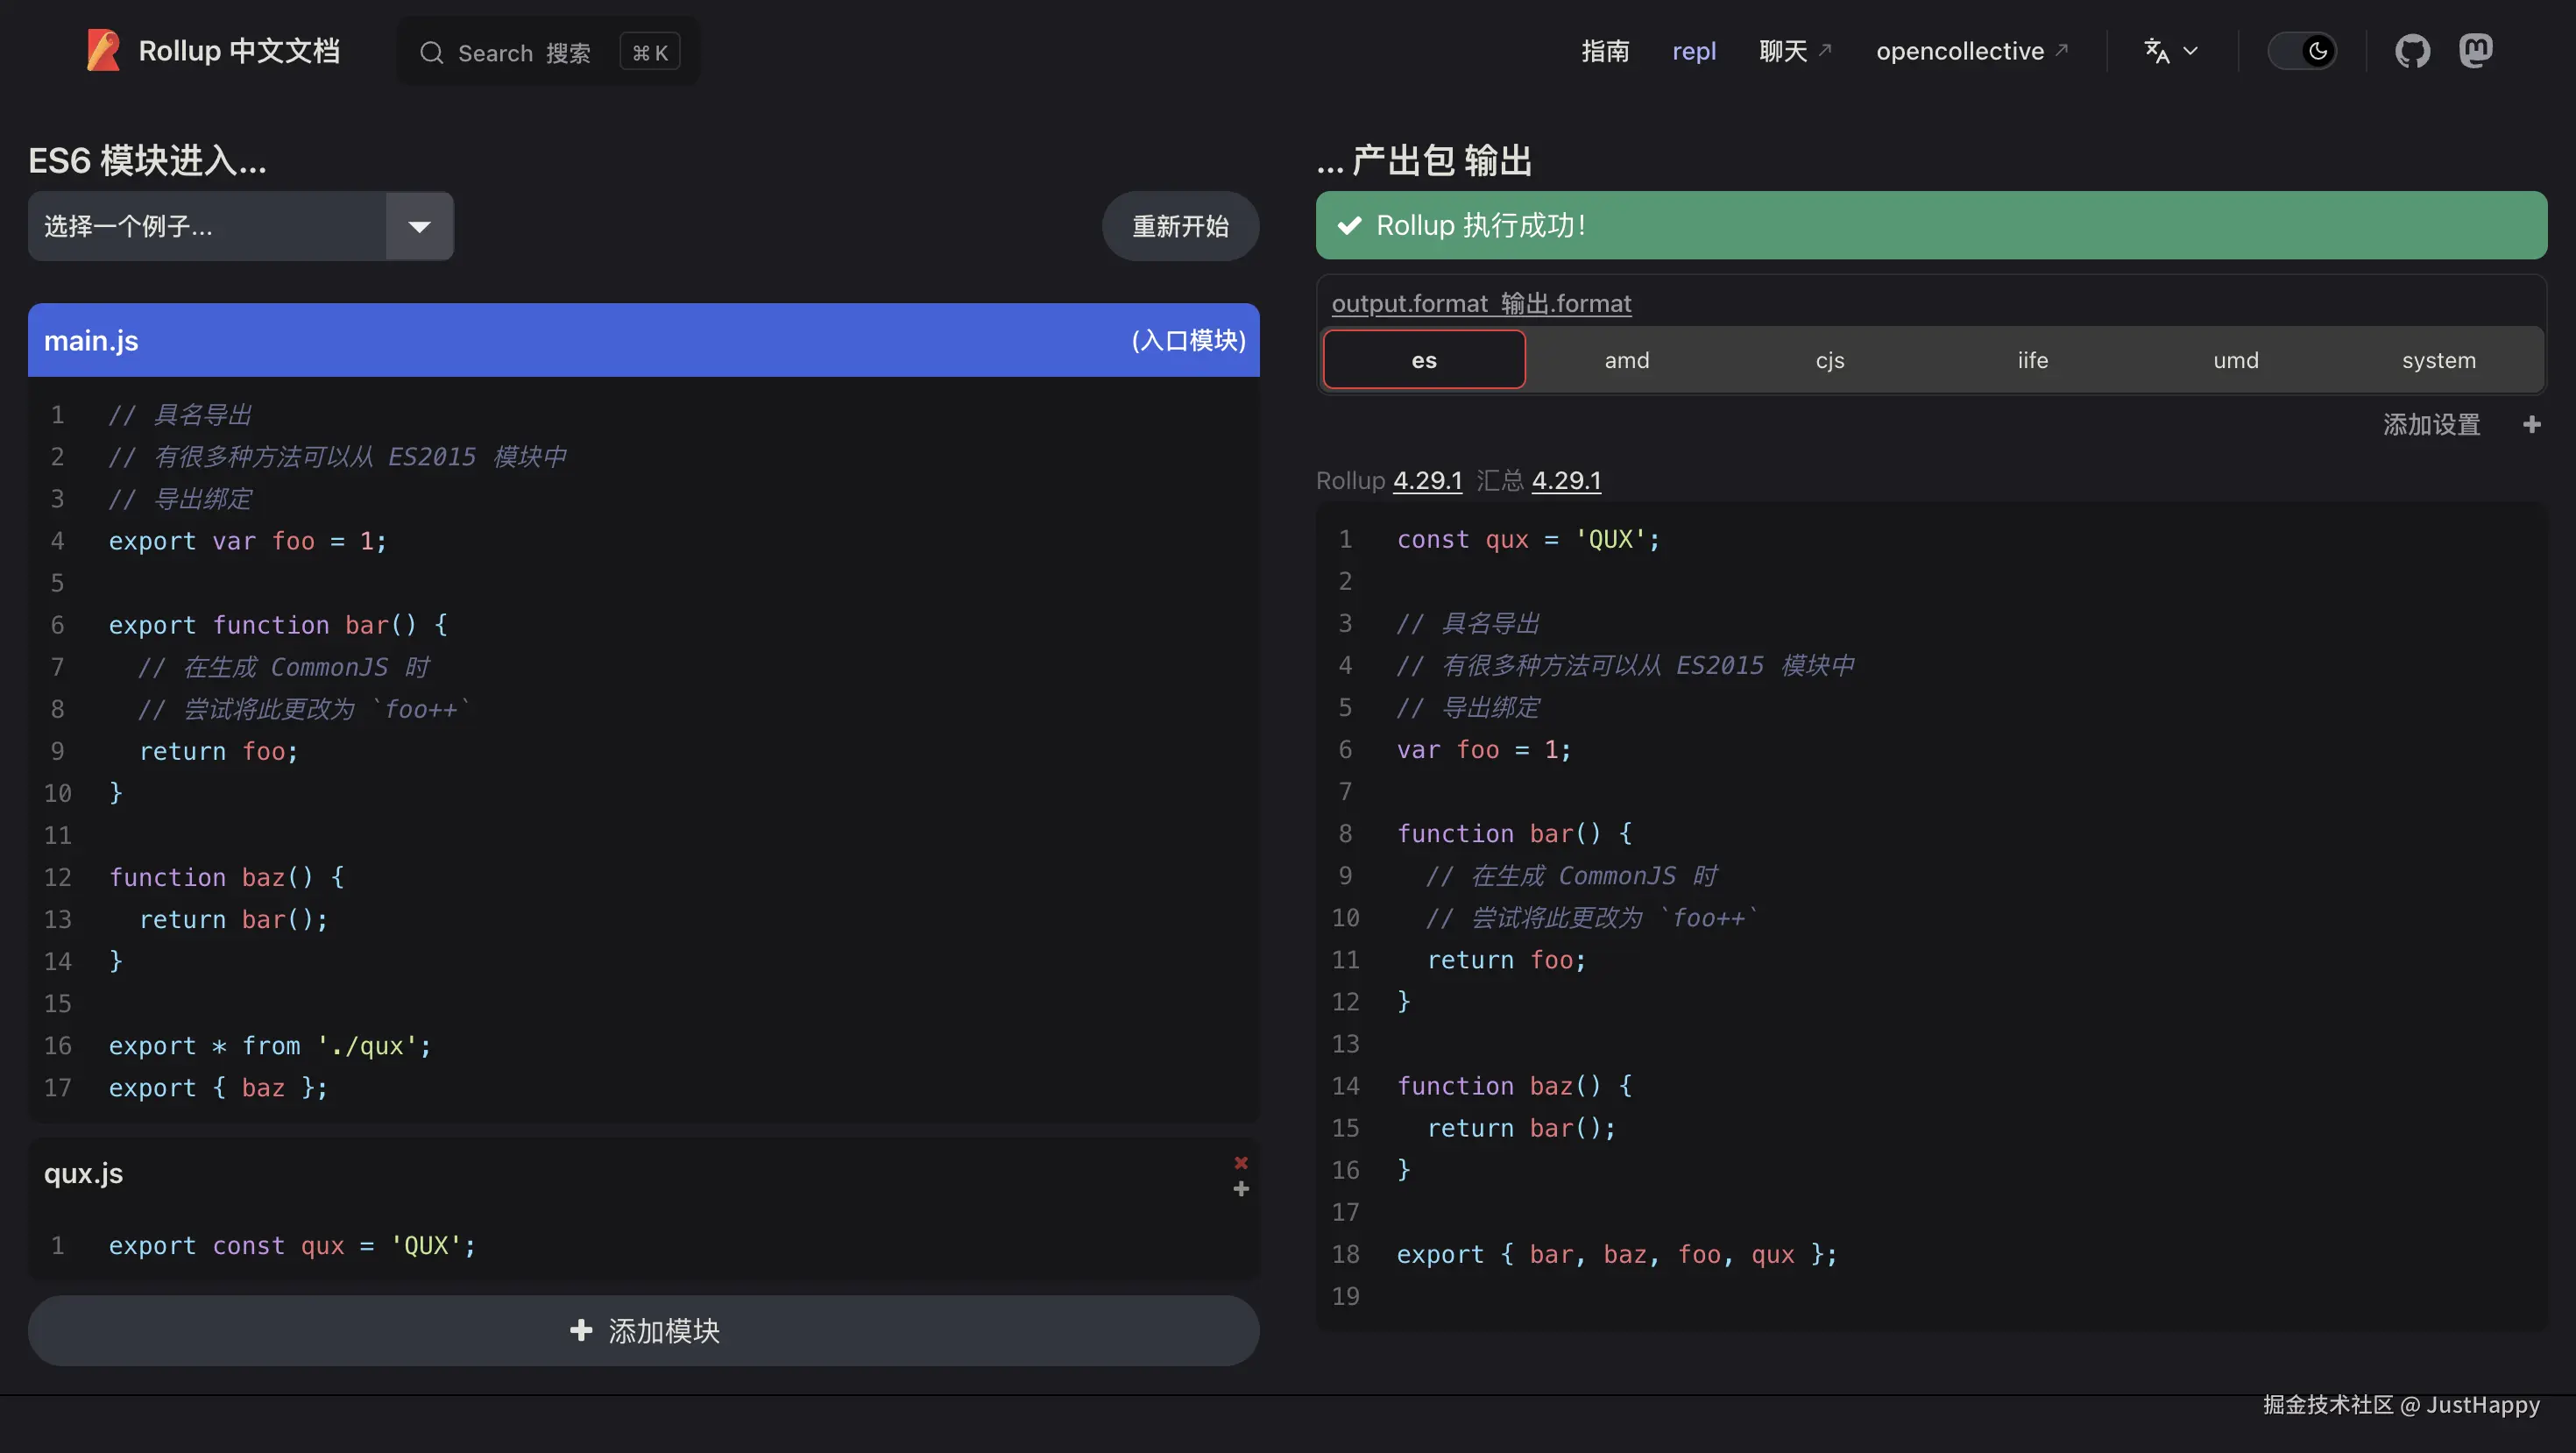The image size is (2576, 1453).
Task: Expand the 选择一个例子 dropdown arrow
Action: [419, 227]
